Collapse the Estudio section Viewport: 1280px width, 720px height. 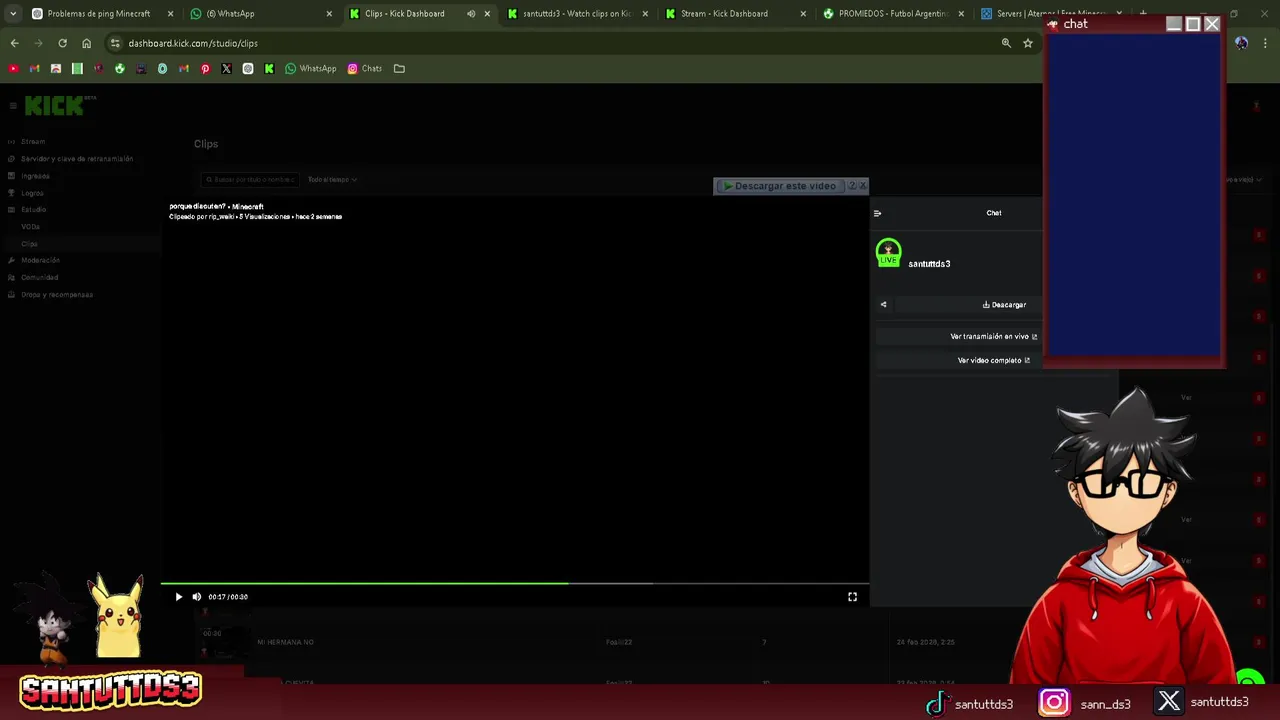click(34, 210)
